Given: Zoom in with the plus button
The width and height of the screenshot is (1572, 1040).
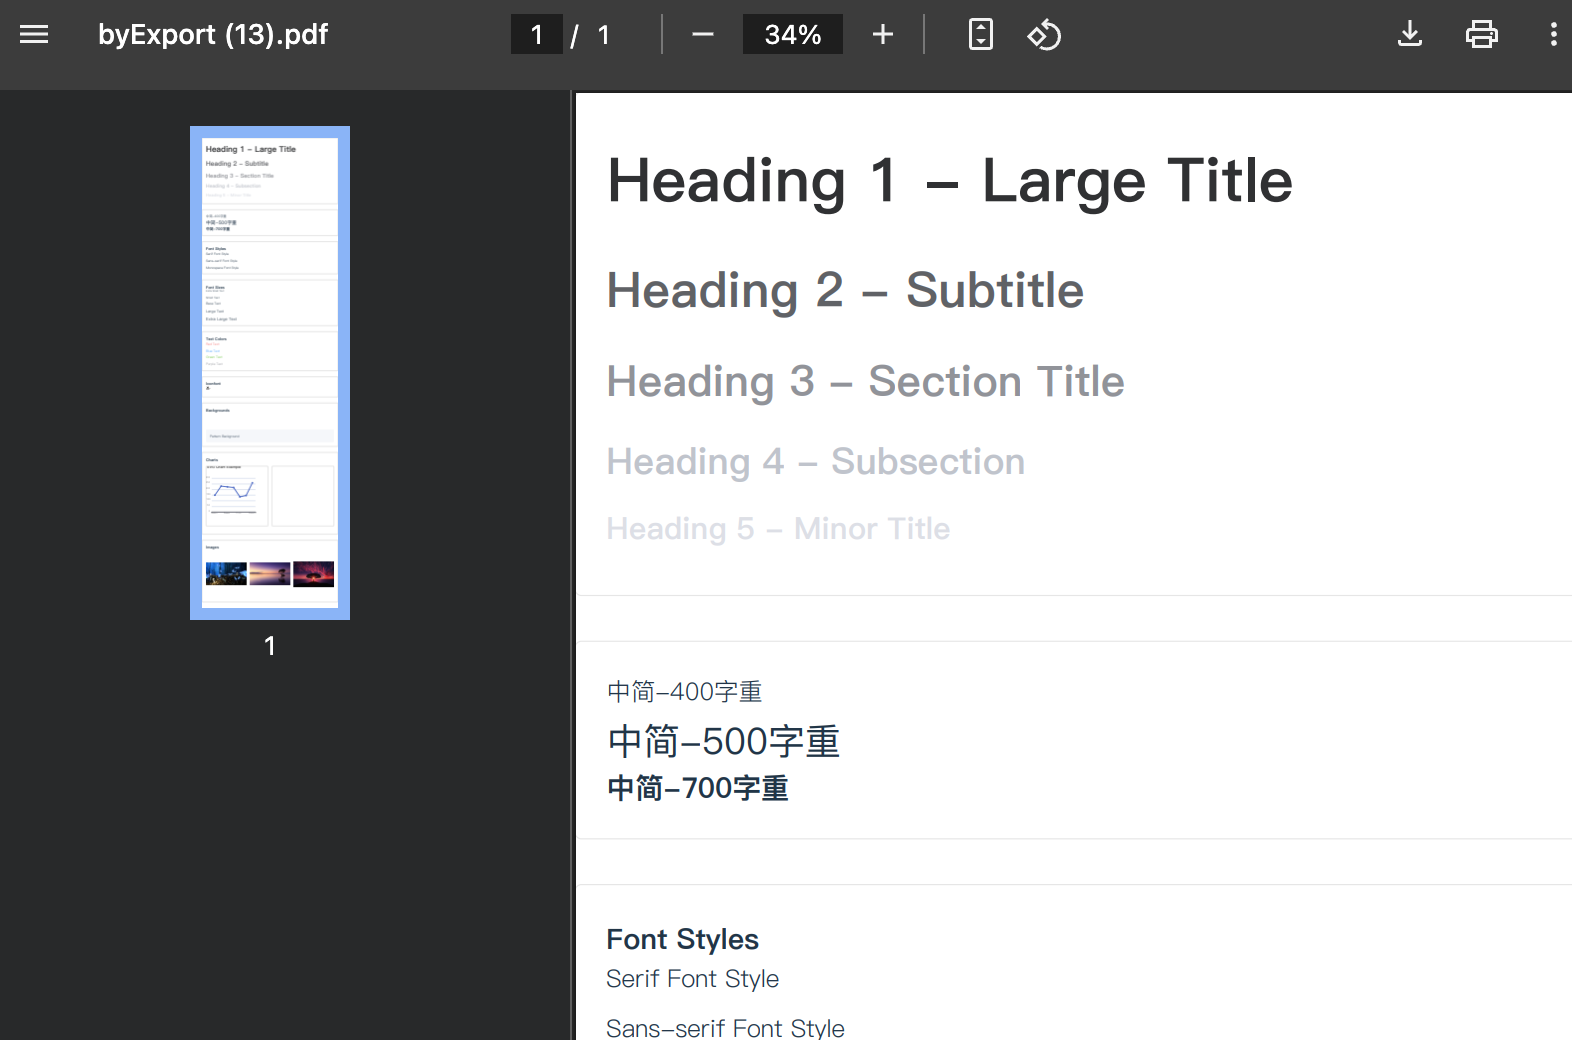Looking at the screenshot, I should coord(882,35).
